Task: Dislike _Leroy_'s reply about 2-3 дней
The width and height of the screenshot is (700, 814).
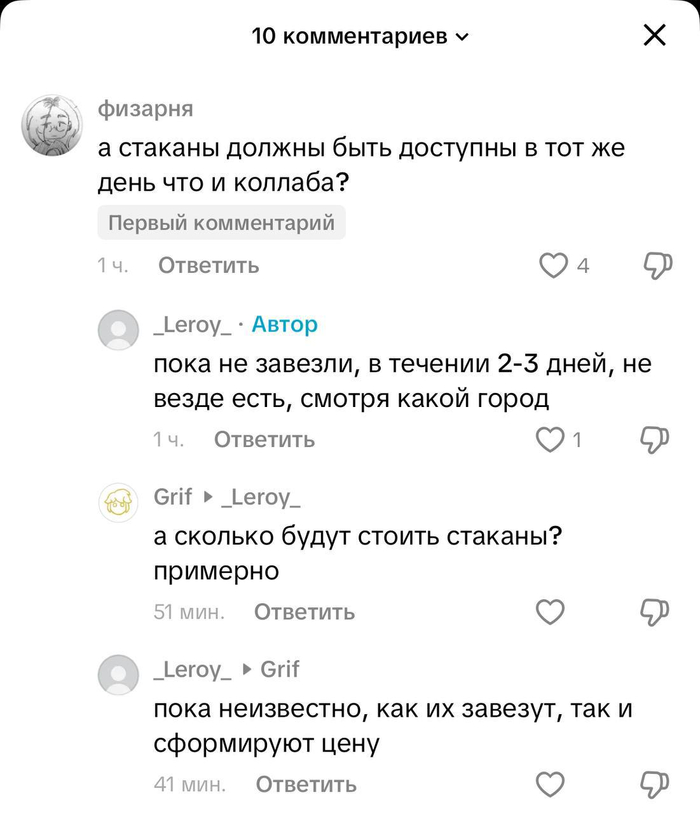Action: pyautogui.click(x=655, y=439)
